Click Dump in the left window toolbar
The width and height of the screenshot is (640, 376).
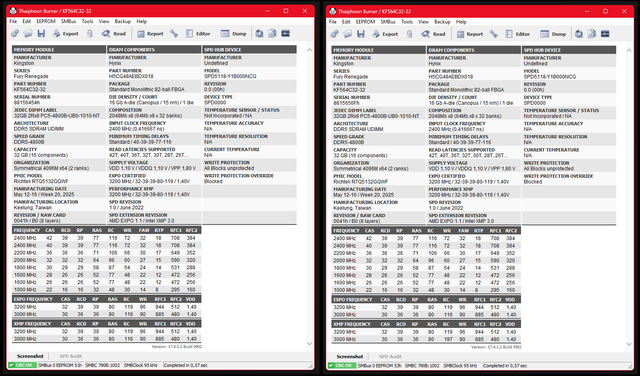(x=233, y=33)
